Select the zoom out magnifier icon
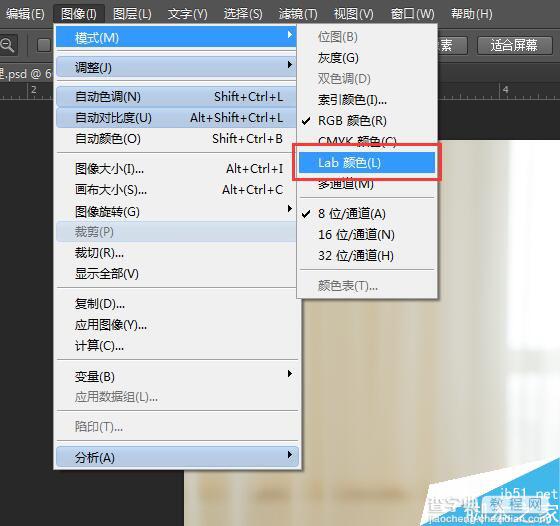Viewport: 560px width, 526px height. (x=7, y=45)
